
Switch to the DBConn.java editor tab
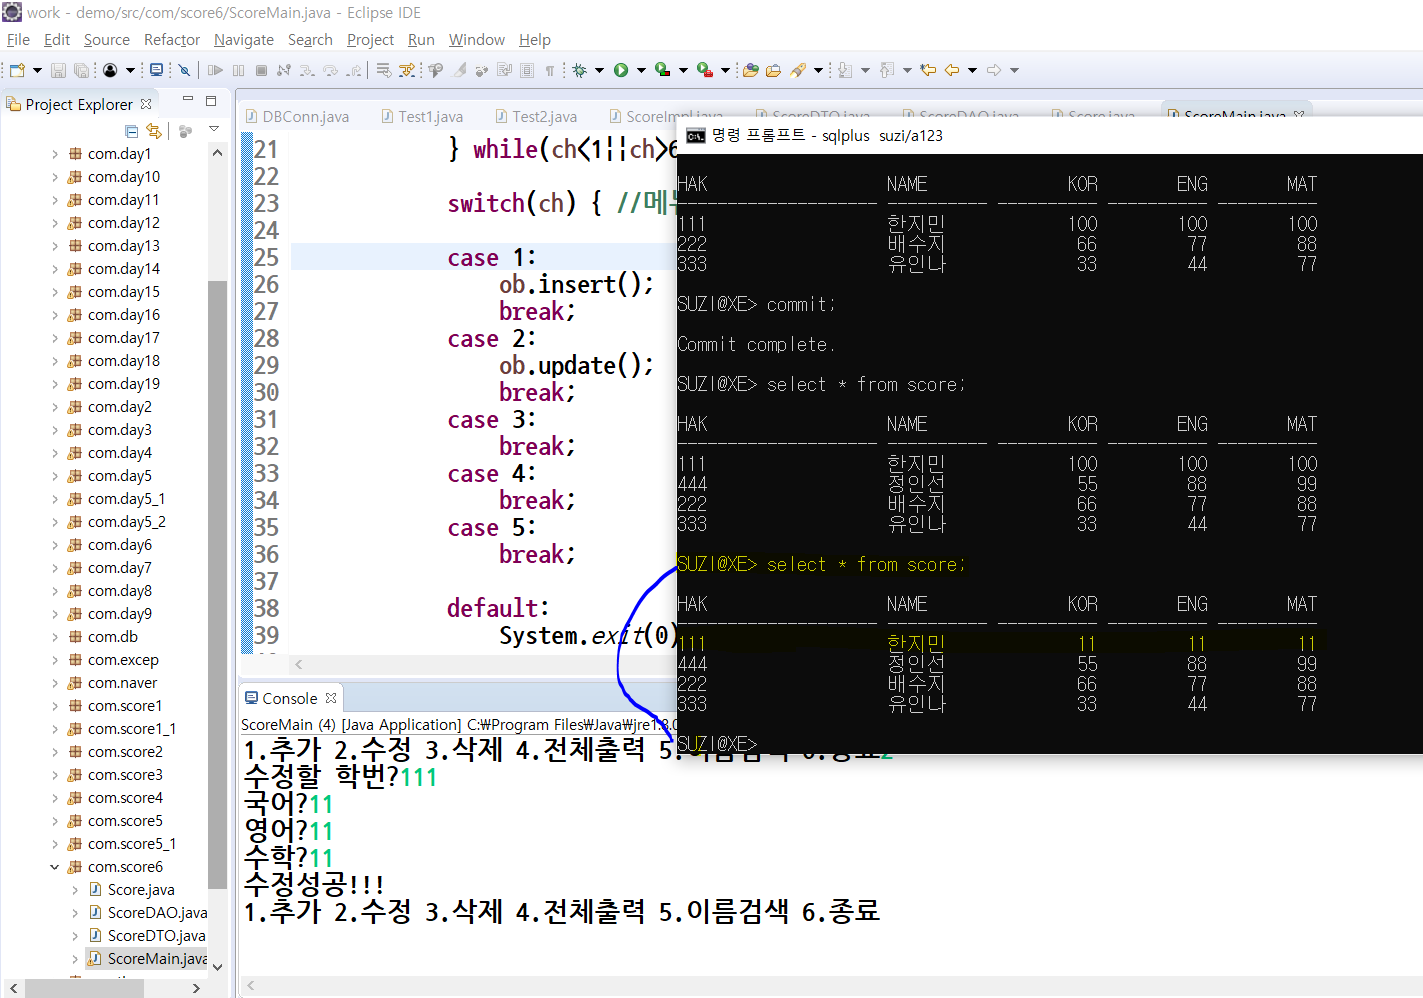point(298,116)
